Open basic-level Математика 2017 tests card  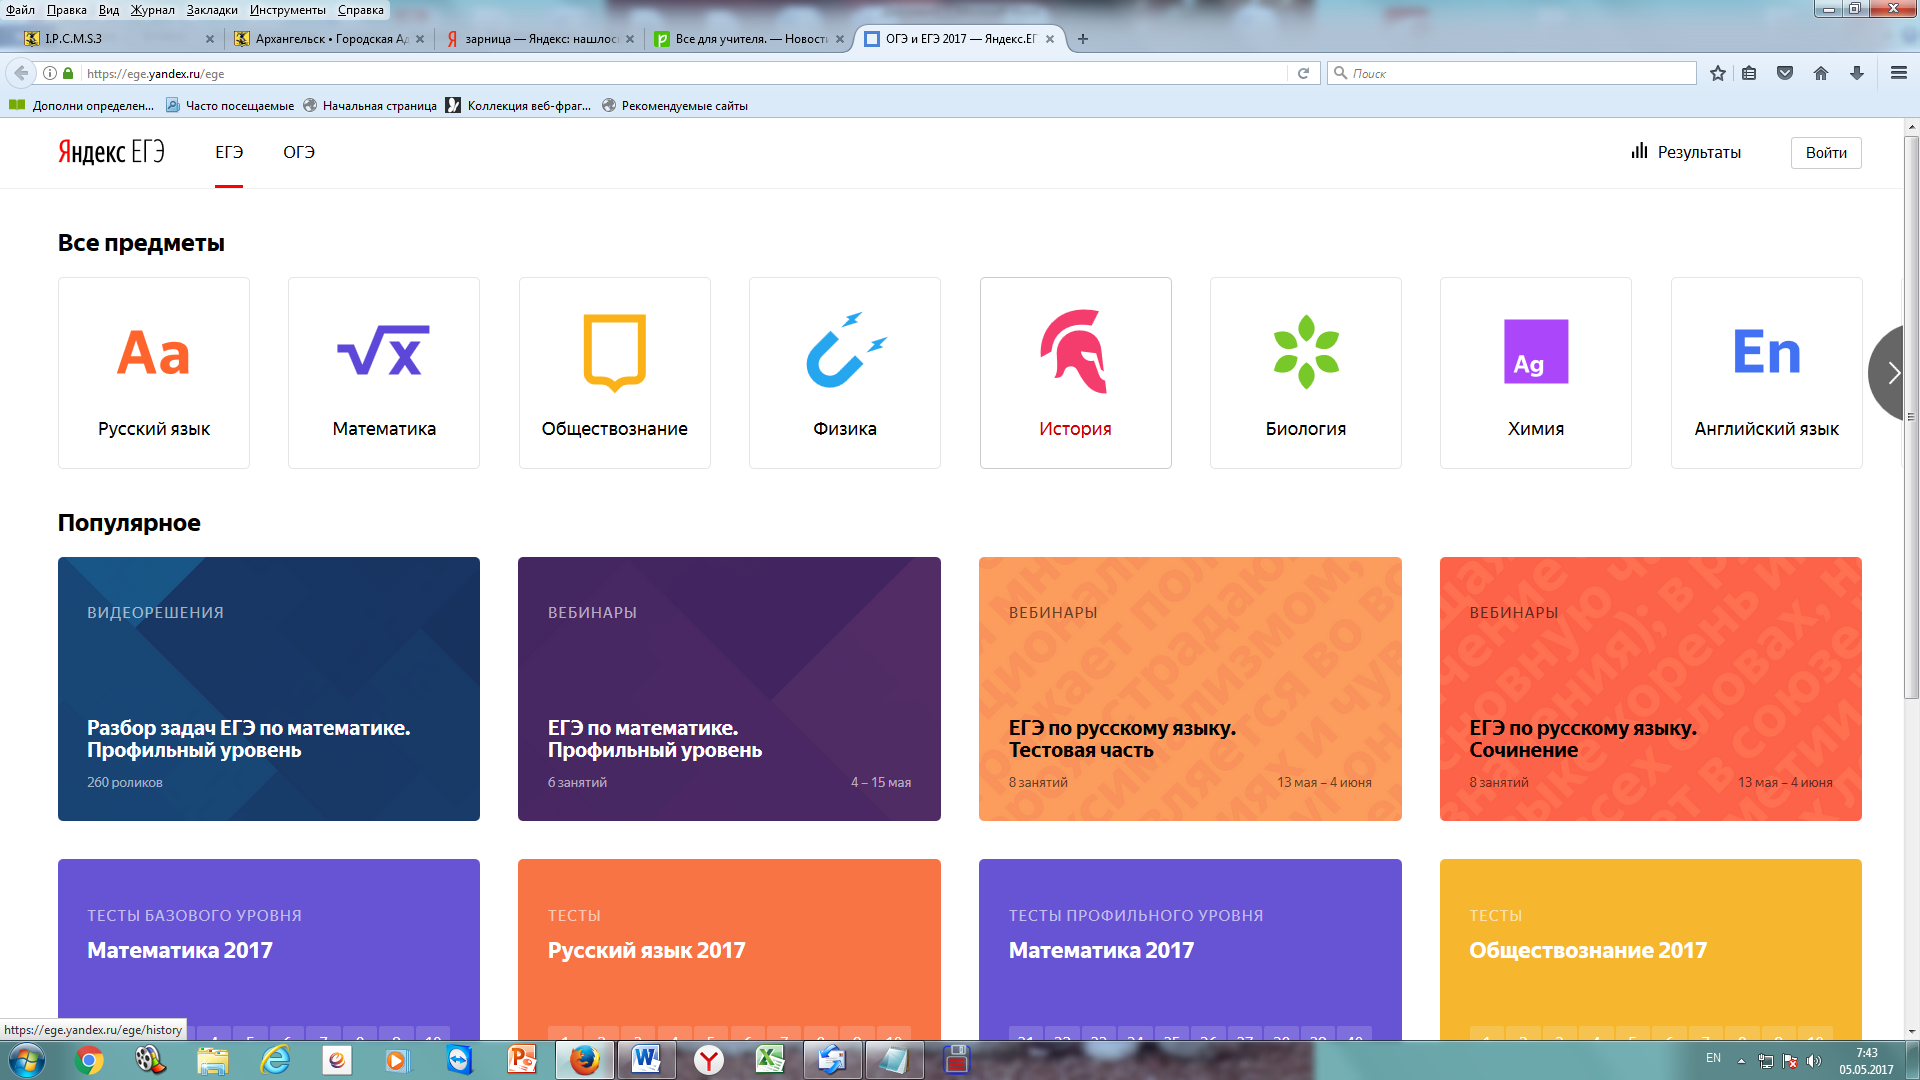(x=269, y=949)
